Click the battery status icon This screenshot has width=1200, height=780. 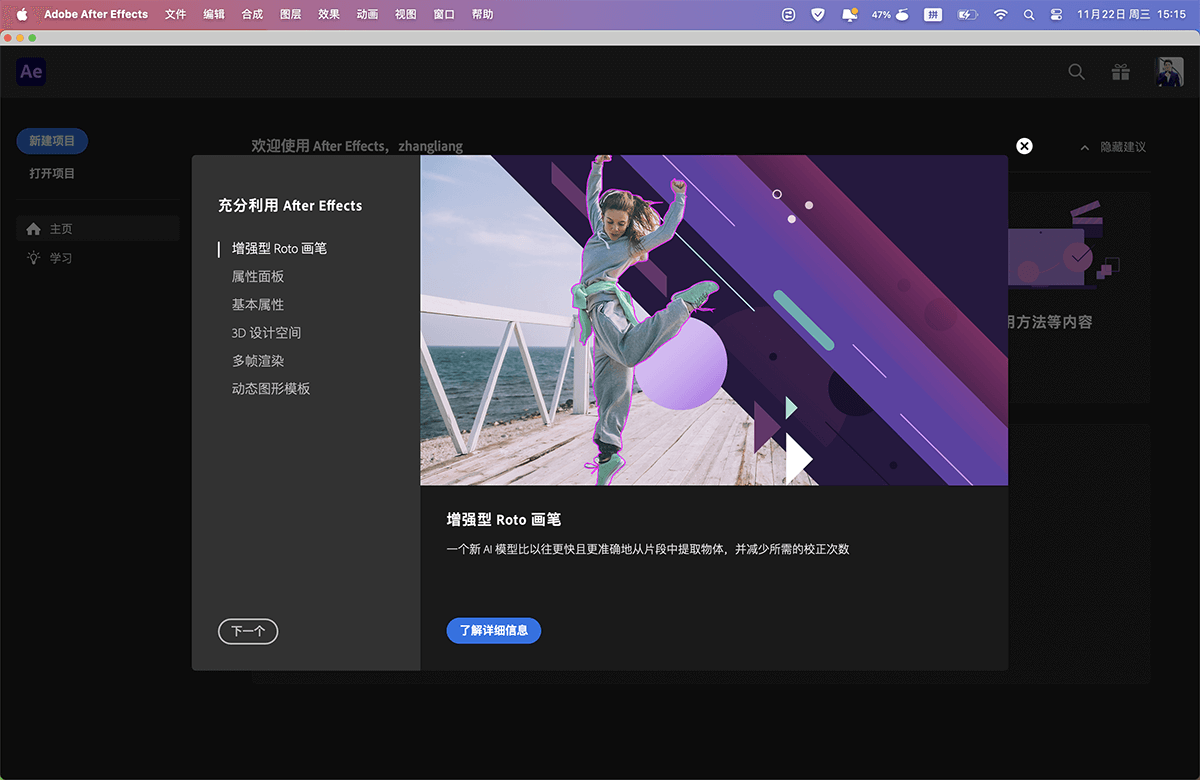point(967,15)
